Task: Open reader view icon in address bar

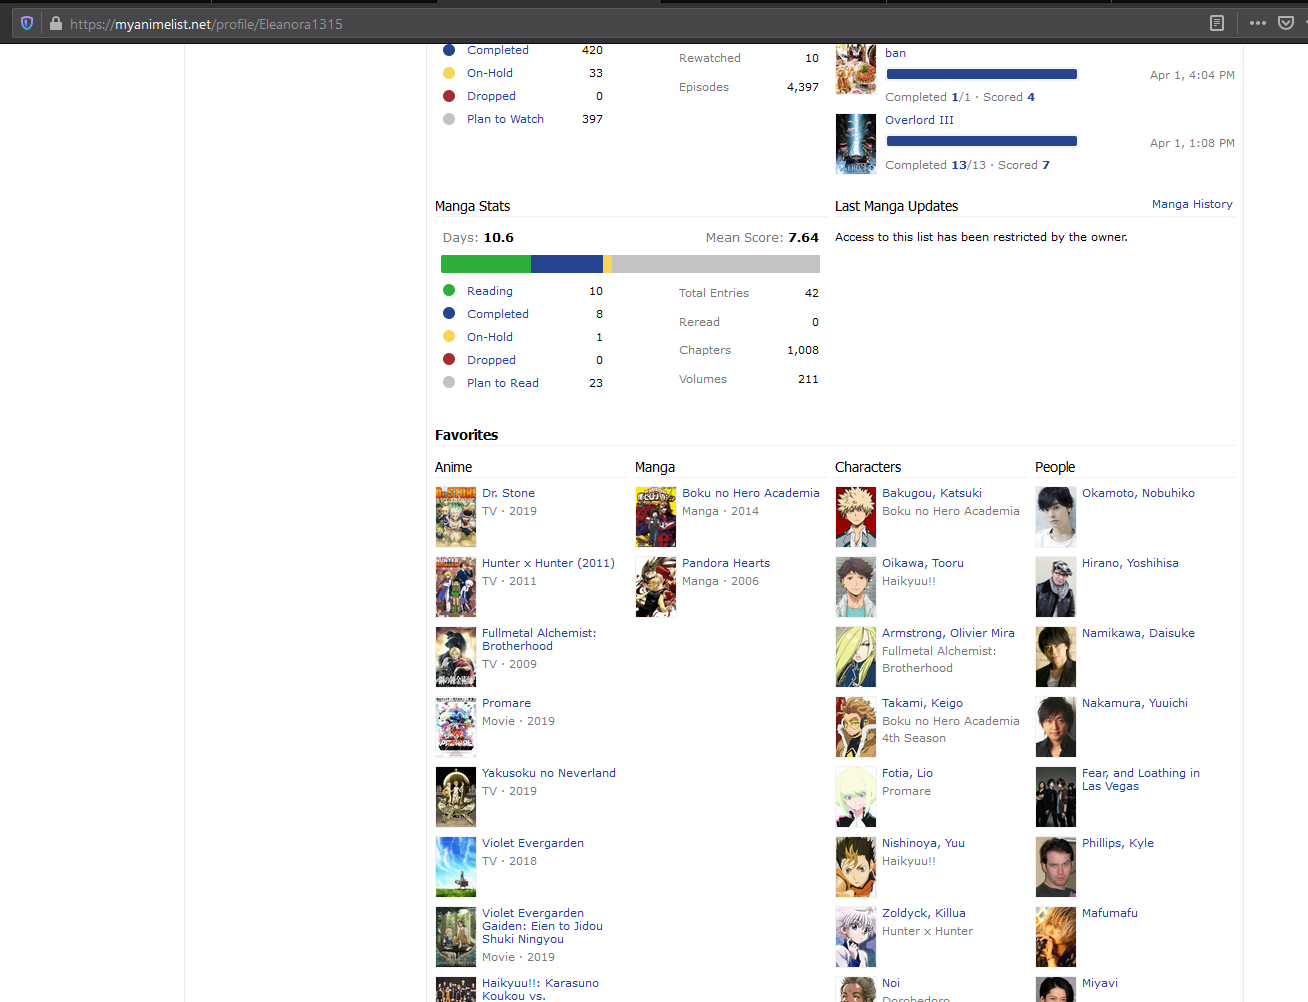Action: [x=1217, y=23]
